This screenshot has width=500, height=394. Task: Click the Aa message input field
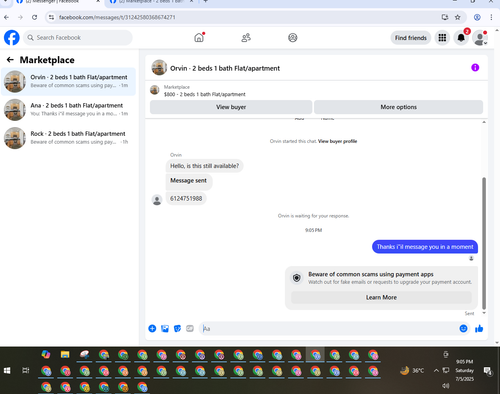click(x=328, y=329)
